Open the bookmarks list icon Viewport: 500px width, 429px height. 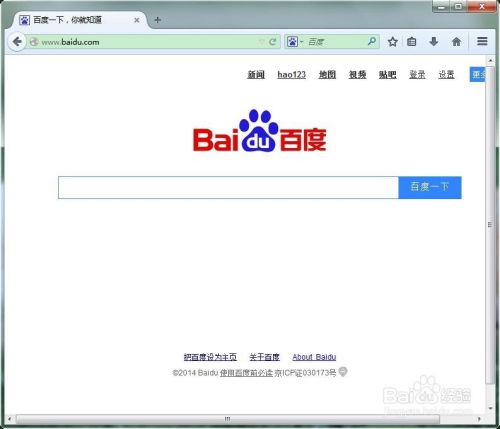tap(412, 42)
